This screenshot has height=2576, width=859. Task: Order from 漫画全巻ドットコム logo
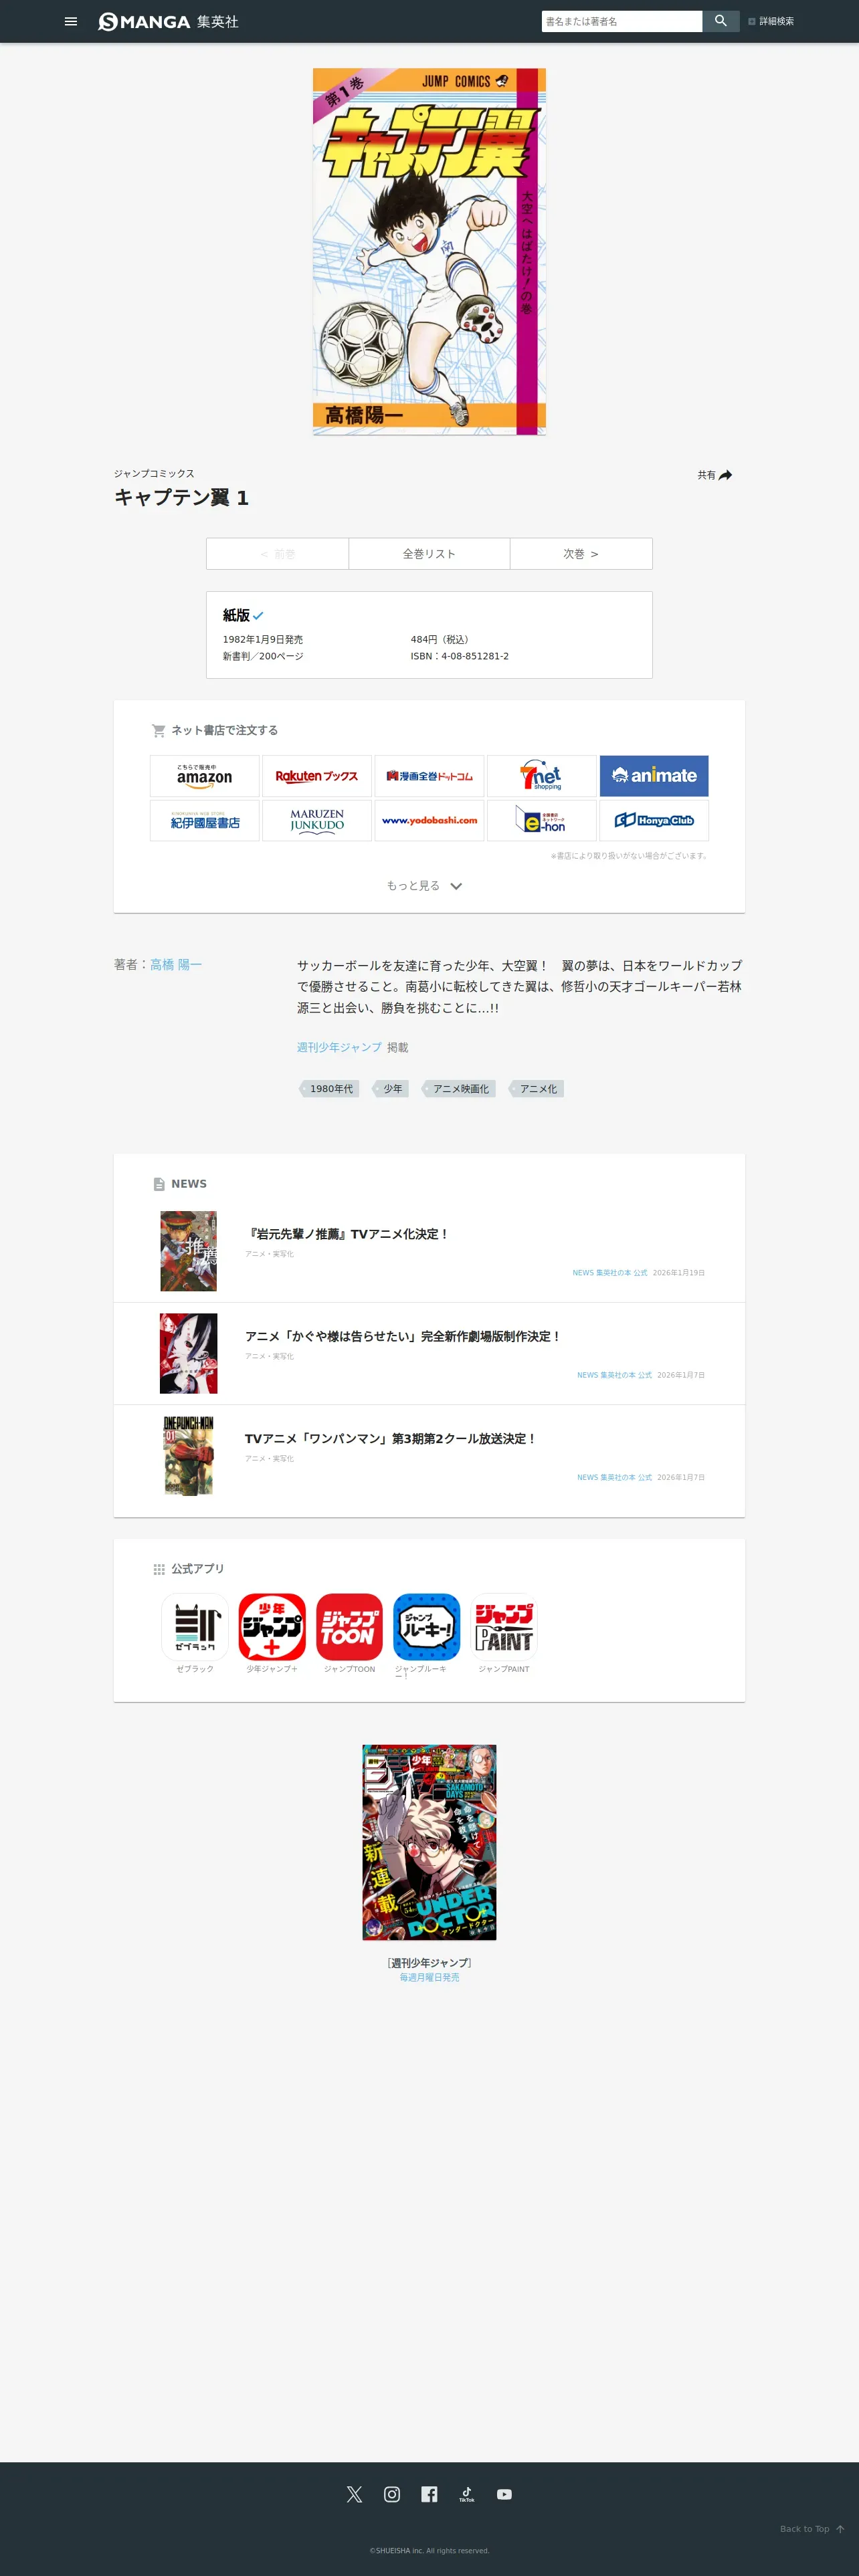pos(429,776)
